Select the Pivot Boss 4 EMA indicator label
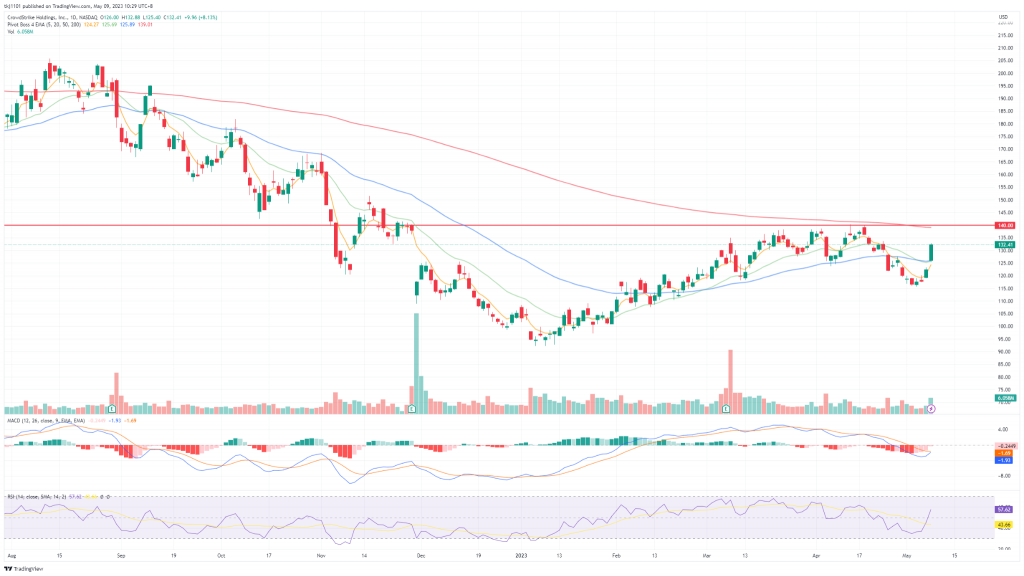This screenshot has width=1024, height=576. point(32,24)
